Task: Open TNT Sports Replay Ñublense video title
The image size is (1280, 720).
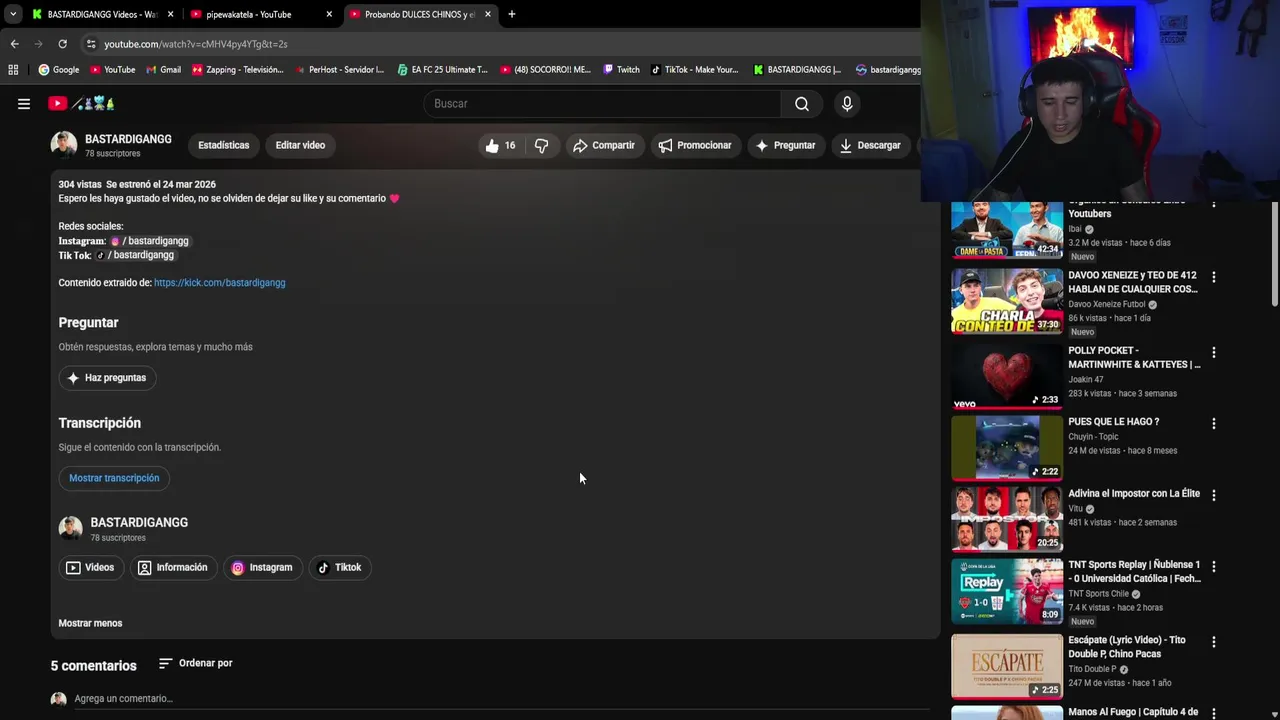Action: 1134,572
